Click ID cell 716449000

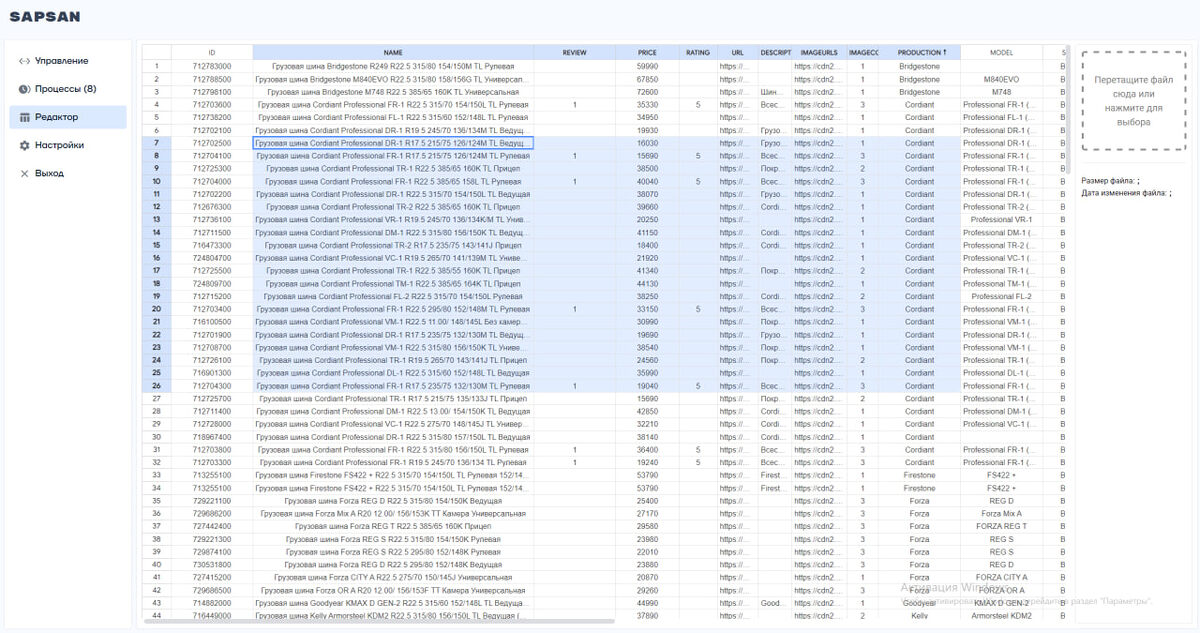(x=212, y=616)
